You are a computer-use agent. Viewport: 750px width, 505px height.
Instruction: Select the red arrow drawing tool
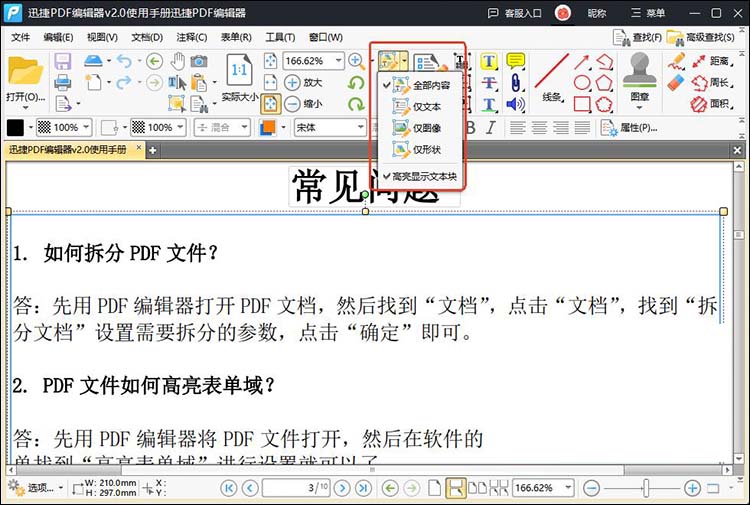click(582, 62)
